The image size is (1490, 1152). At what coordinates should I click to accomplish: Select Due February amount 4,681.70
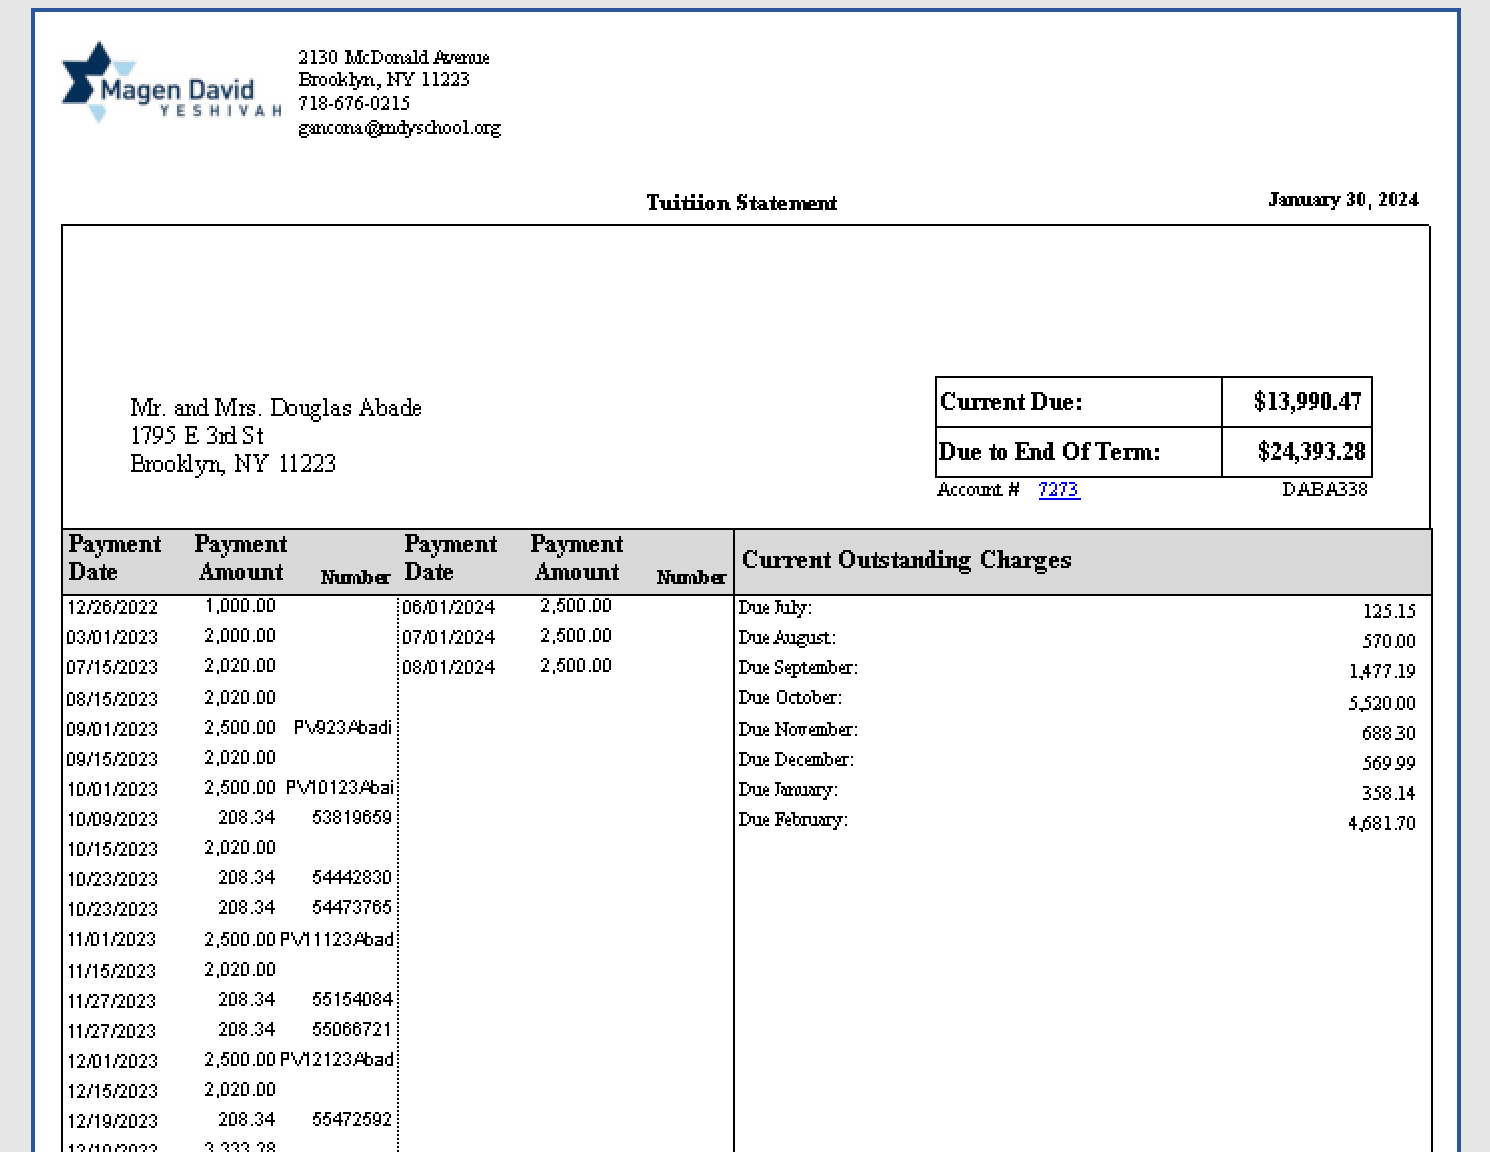coord(1382,823)
